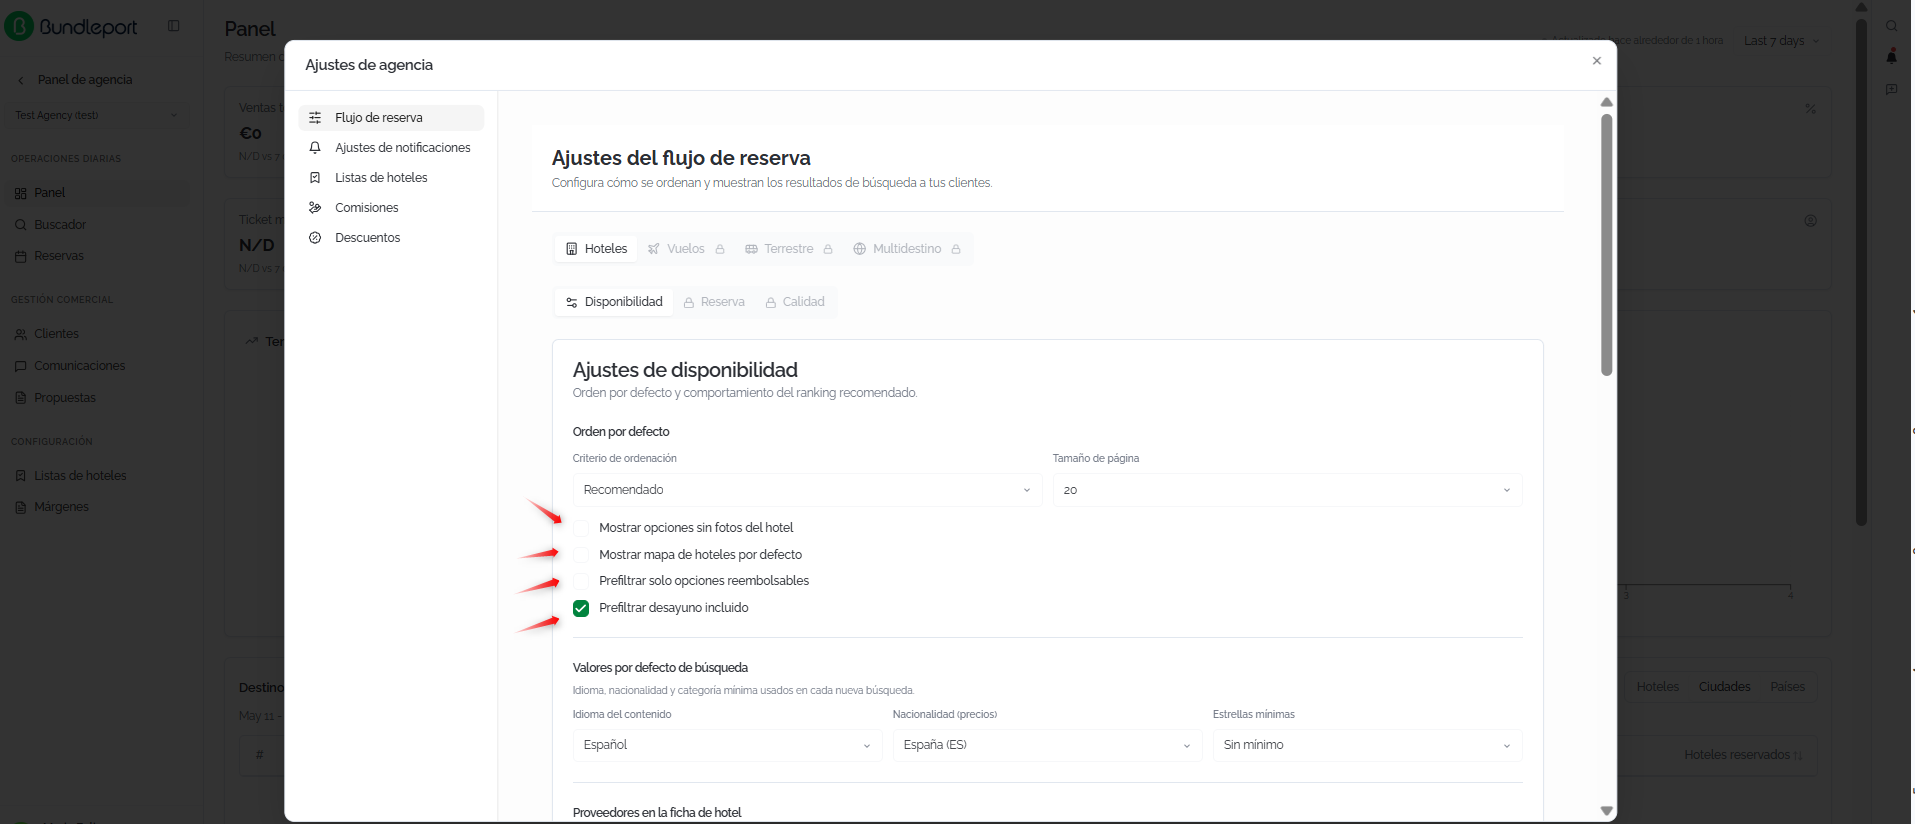The width and height of the screenshot is (1915, 824).
Task: Click the Terrestre lock icon
Action: point(828,249)
